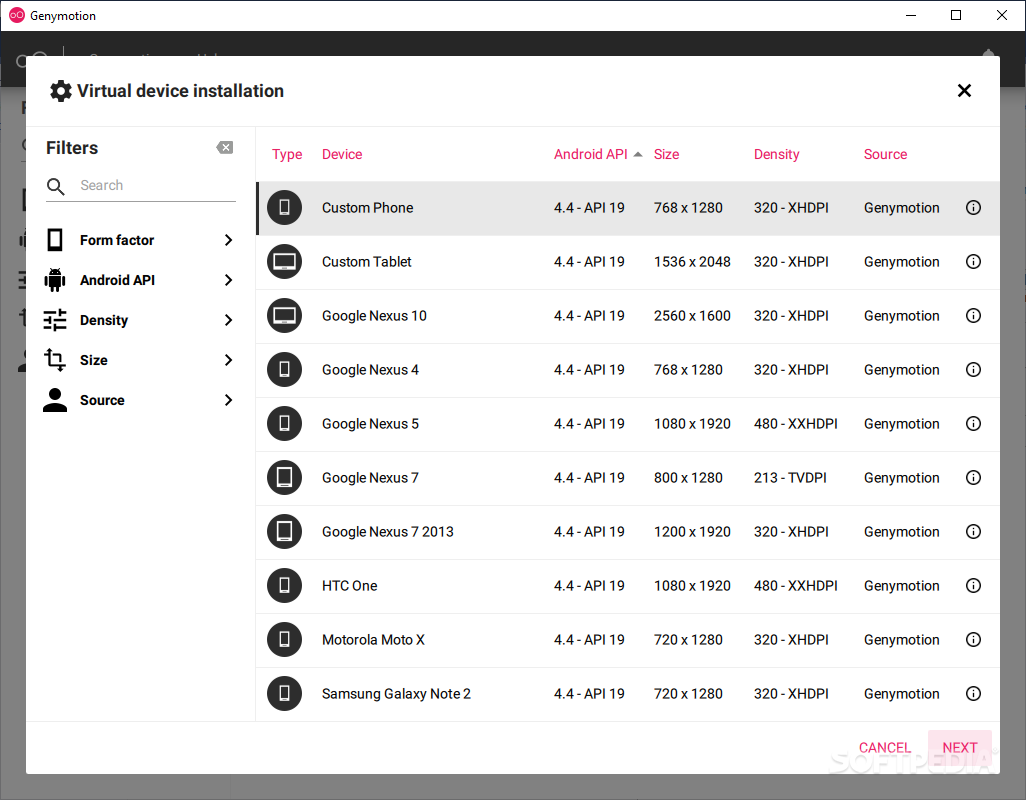
Task: Click the phone type icon for Custom Phone
Action: [284, 208]
